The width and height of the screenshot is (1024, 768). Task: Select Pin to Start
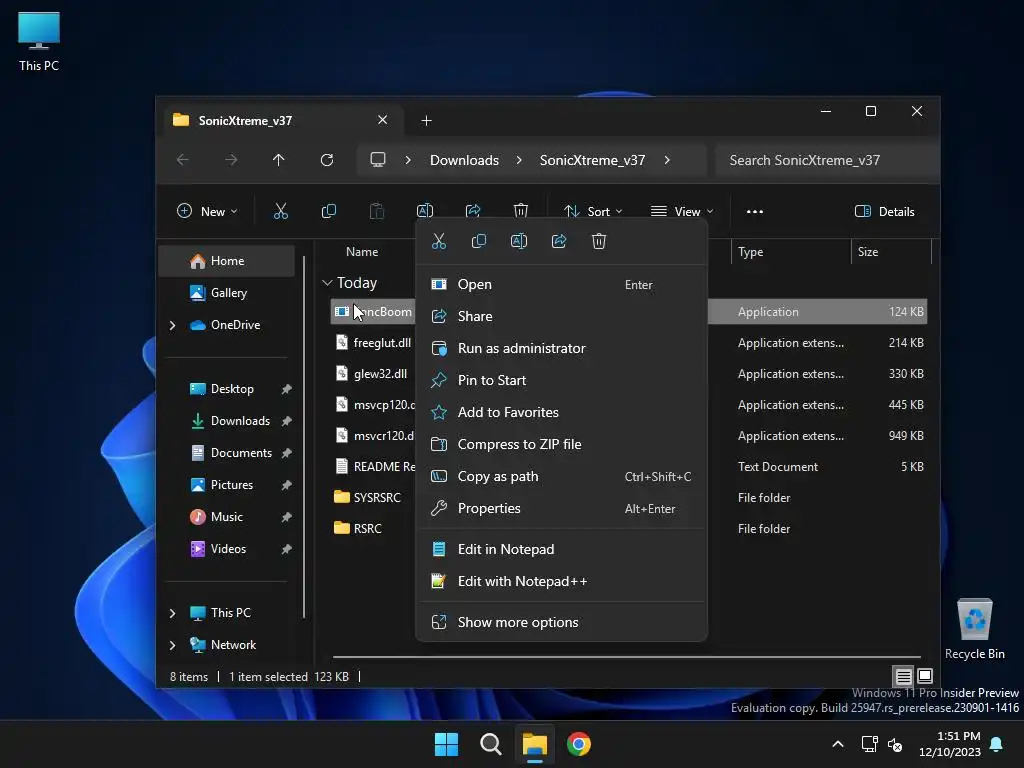click(561, 381)
